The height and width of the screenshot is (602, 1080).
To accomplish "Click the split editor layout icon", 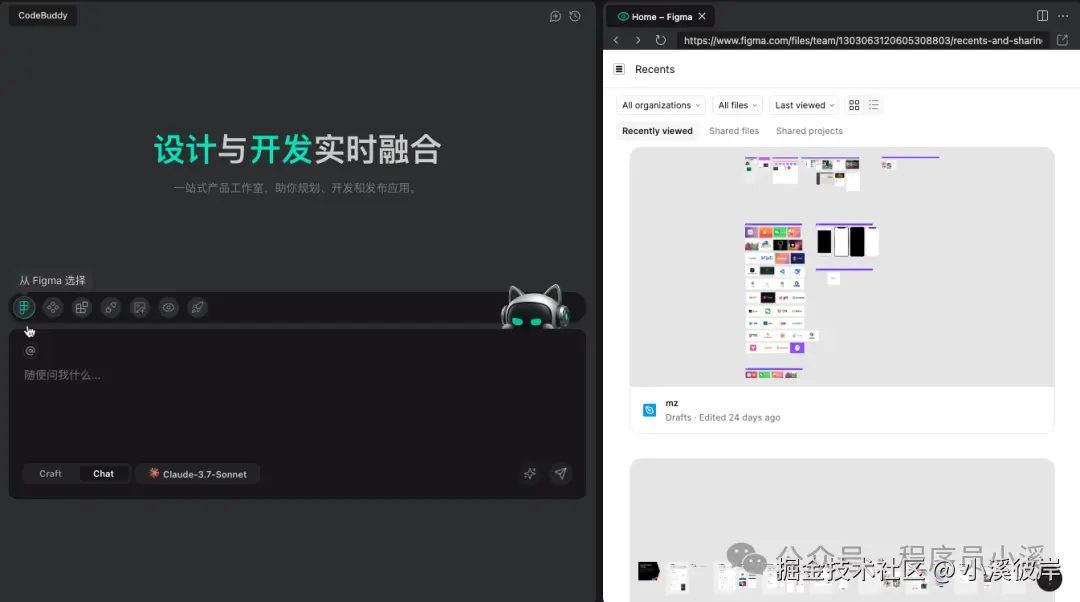I will pyautogui.click(x=1042, y=16).
